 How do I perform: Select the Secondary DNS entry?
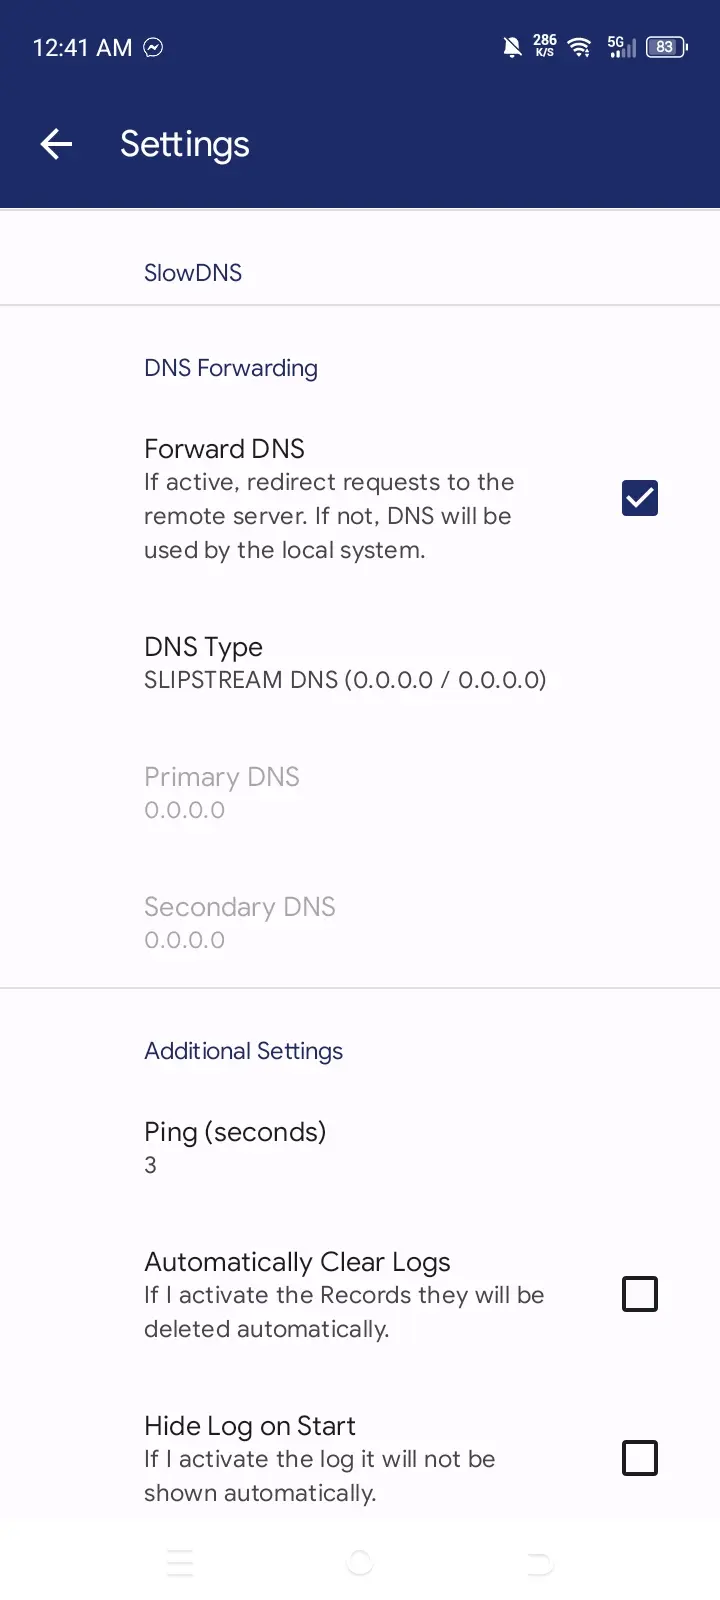(360, 922)
